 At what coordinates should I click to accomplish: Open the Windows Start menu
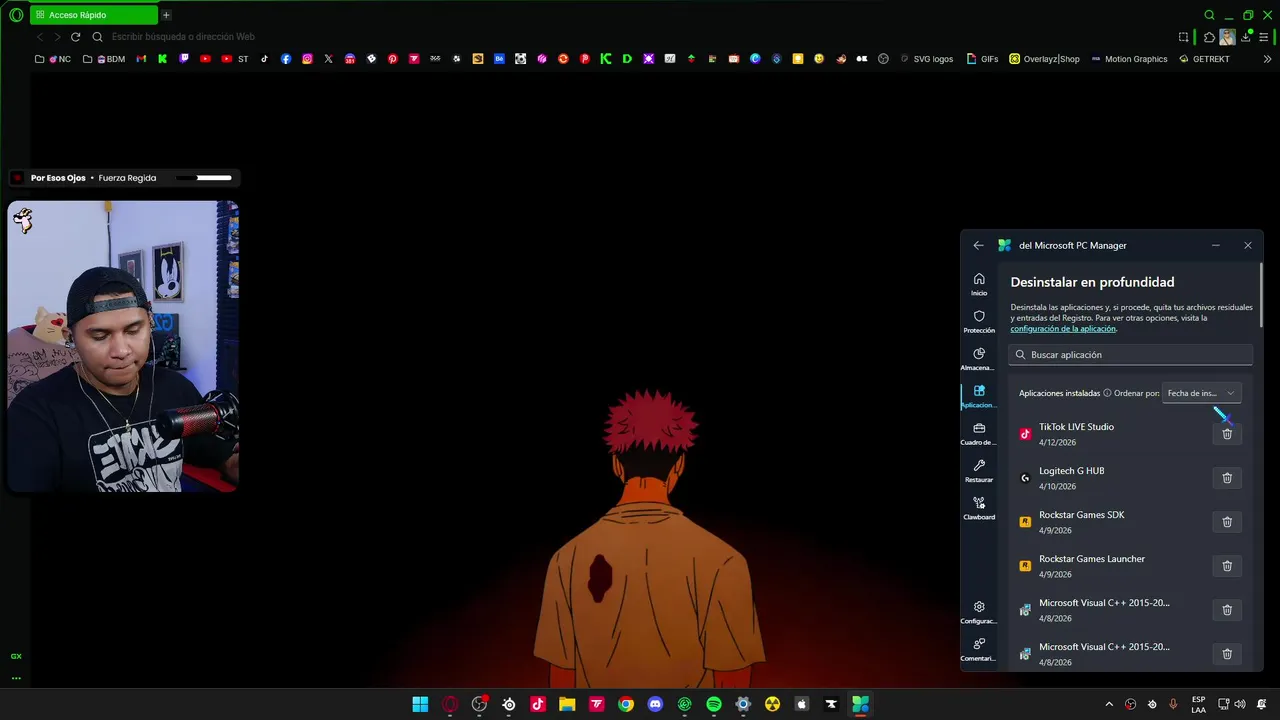tap(420, 704)
